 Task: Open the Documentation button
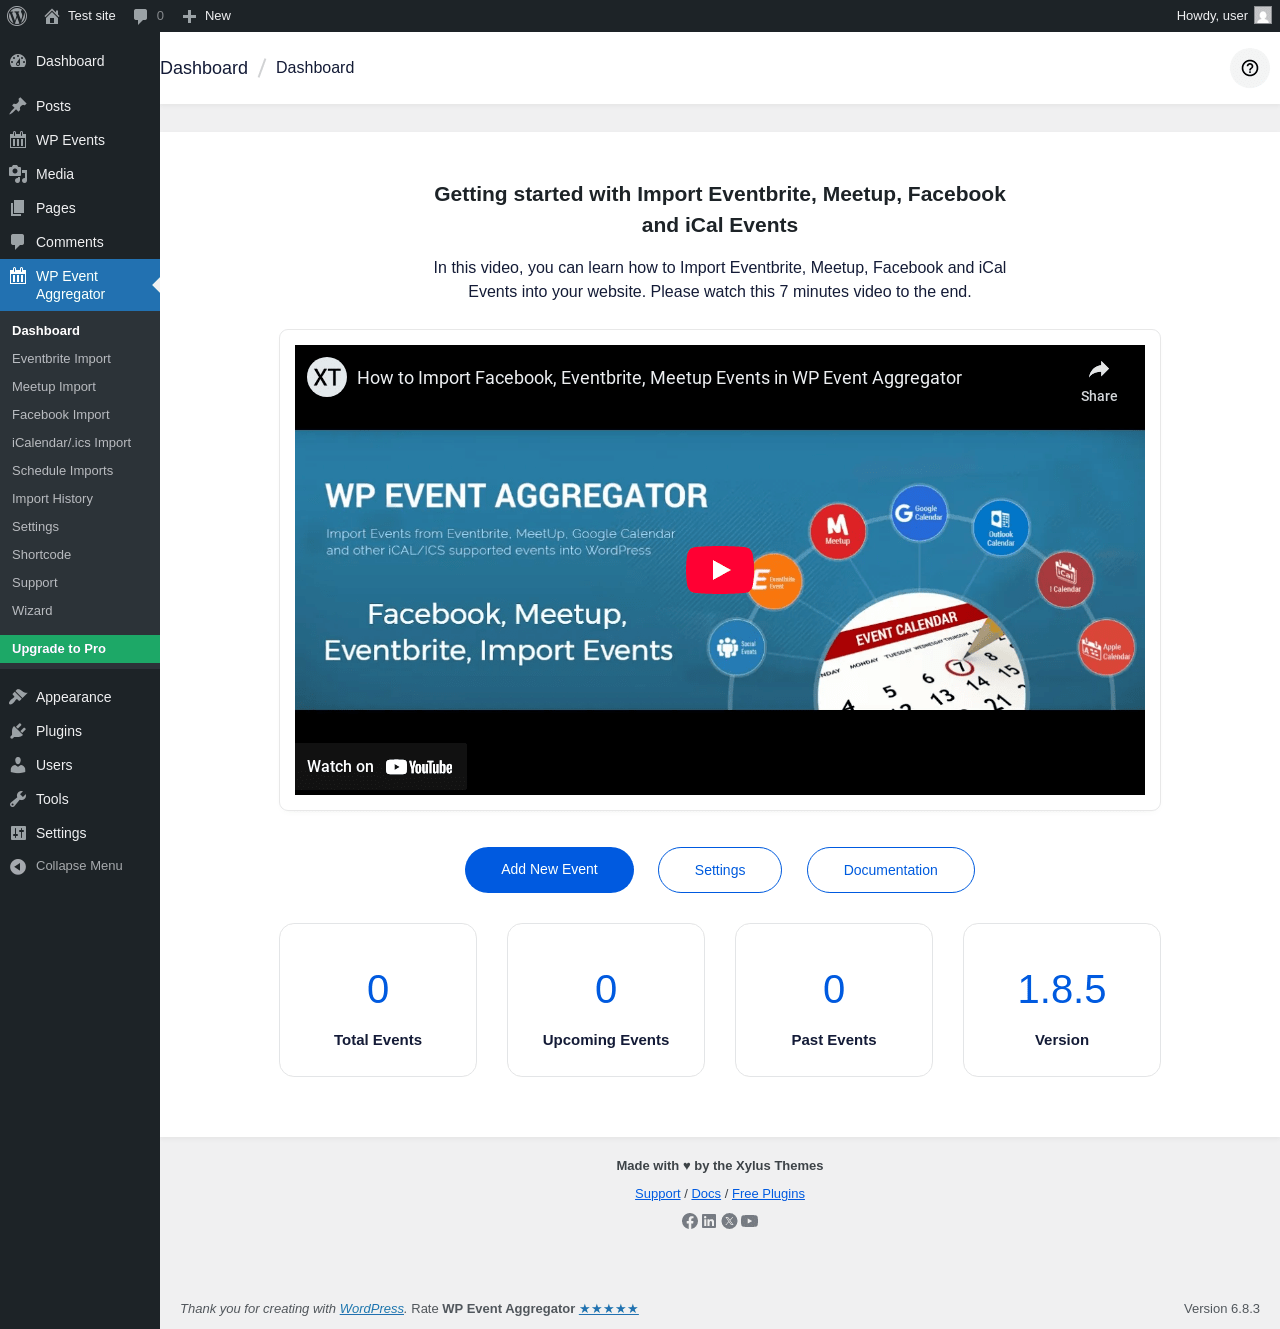point(891,870)
